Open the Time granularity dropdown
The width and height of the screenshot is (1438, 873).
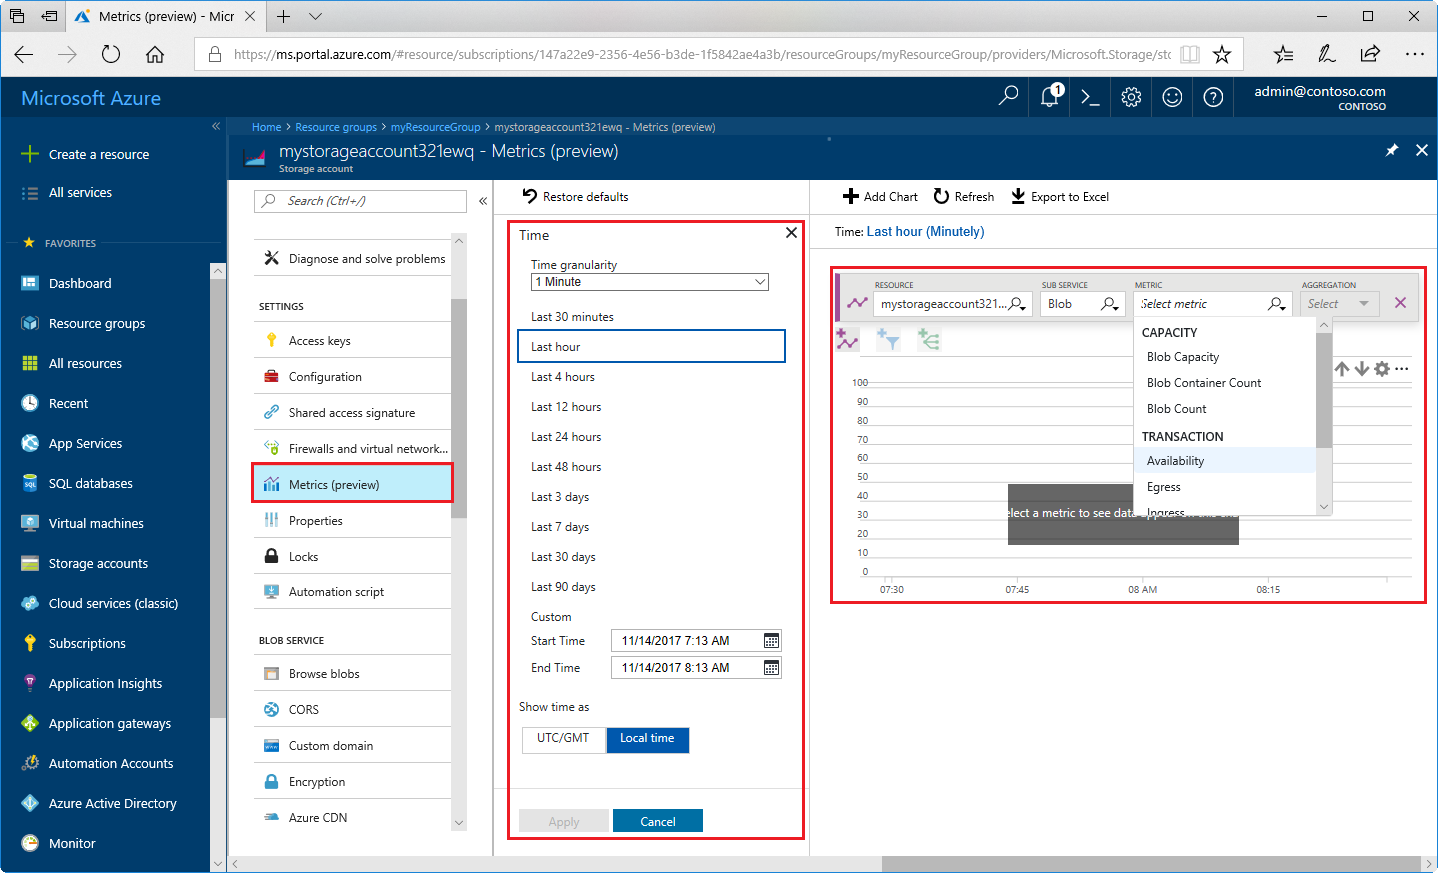point(649,281)
